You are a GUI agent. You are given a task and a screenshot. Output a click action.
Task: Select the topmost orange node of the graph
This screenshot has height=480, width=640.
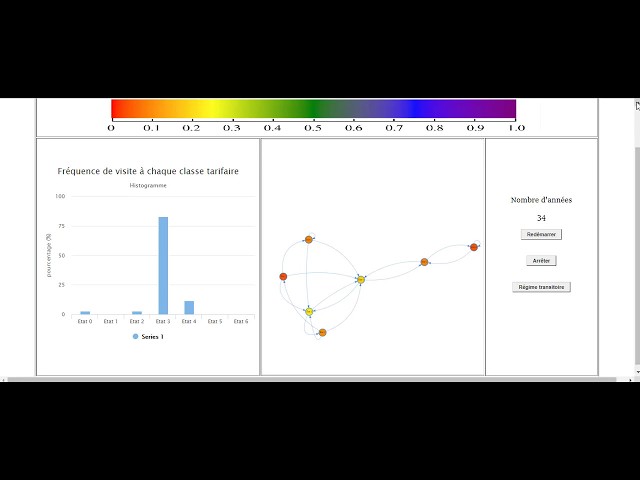point(309,240)
